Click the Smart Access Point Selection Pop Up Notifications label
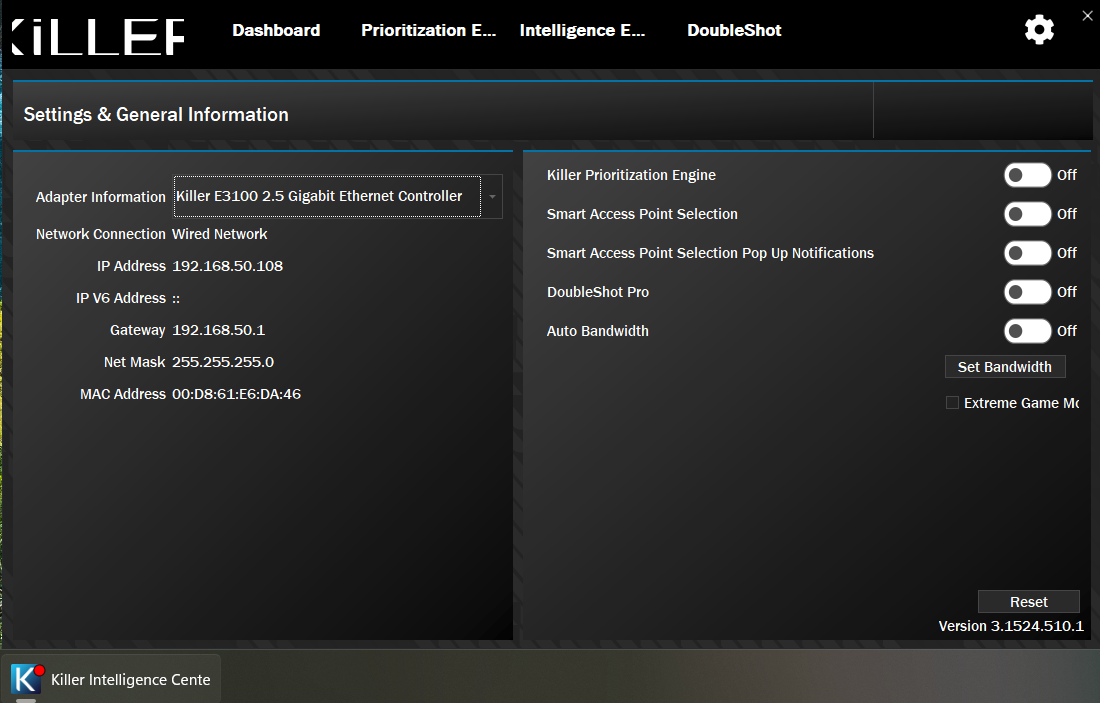 tap(711, 253)
